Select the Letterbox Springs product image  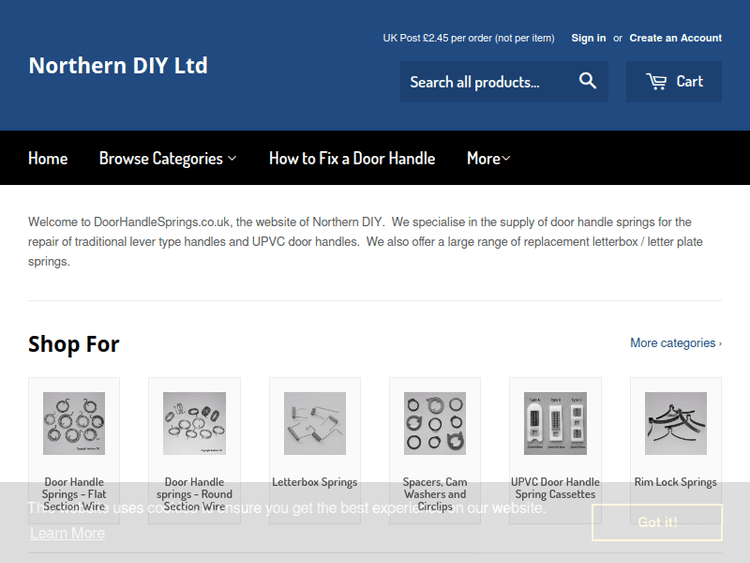click(315, 423)
